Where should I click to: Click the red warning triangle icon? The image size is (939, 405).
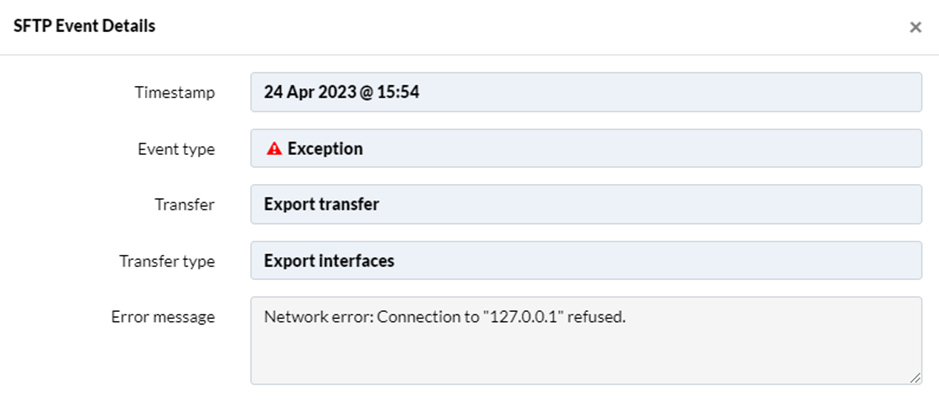(x=274, y=149)
